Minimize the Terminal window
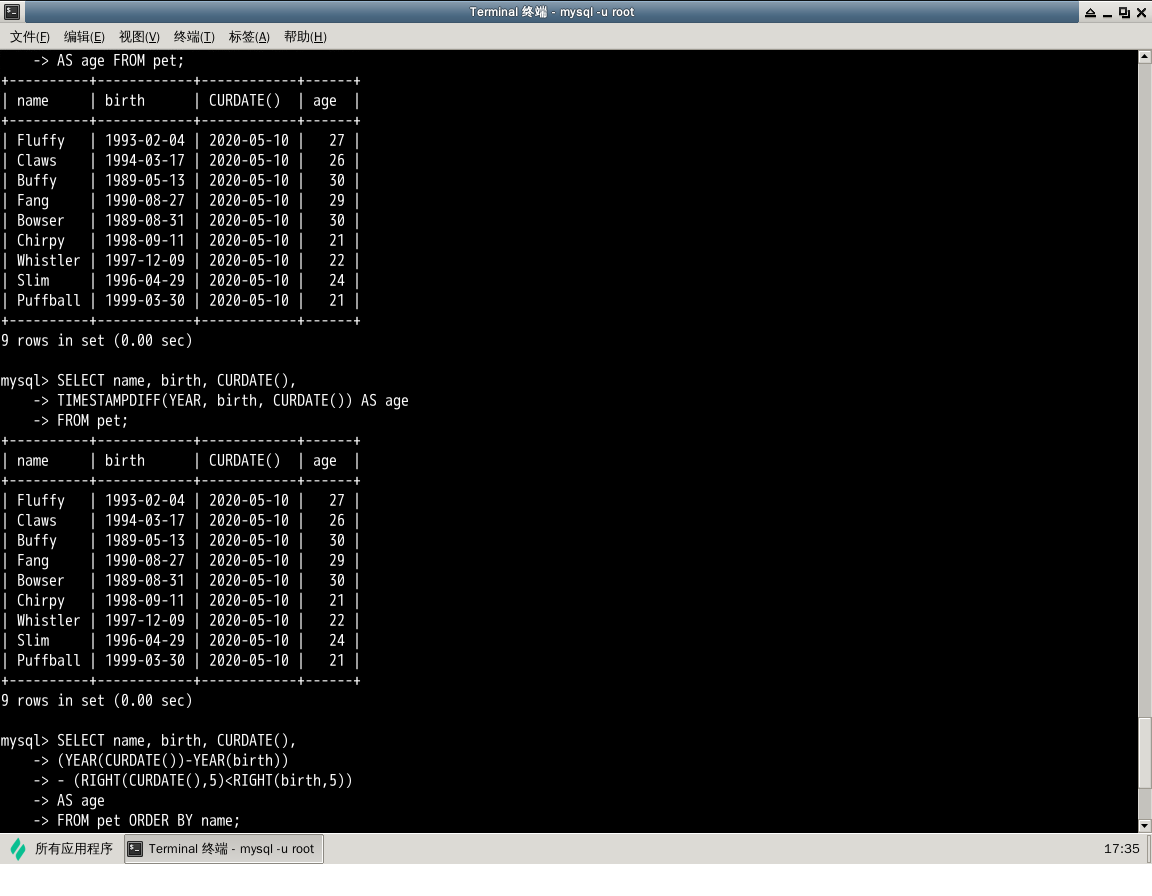 (x=1107, y=12)
